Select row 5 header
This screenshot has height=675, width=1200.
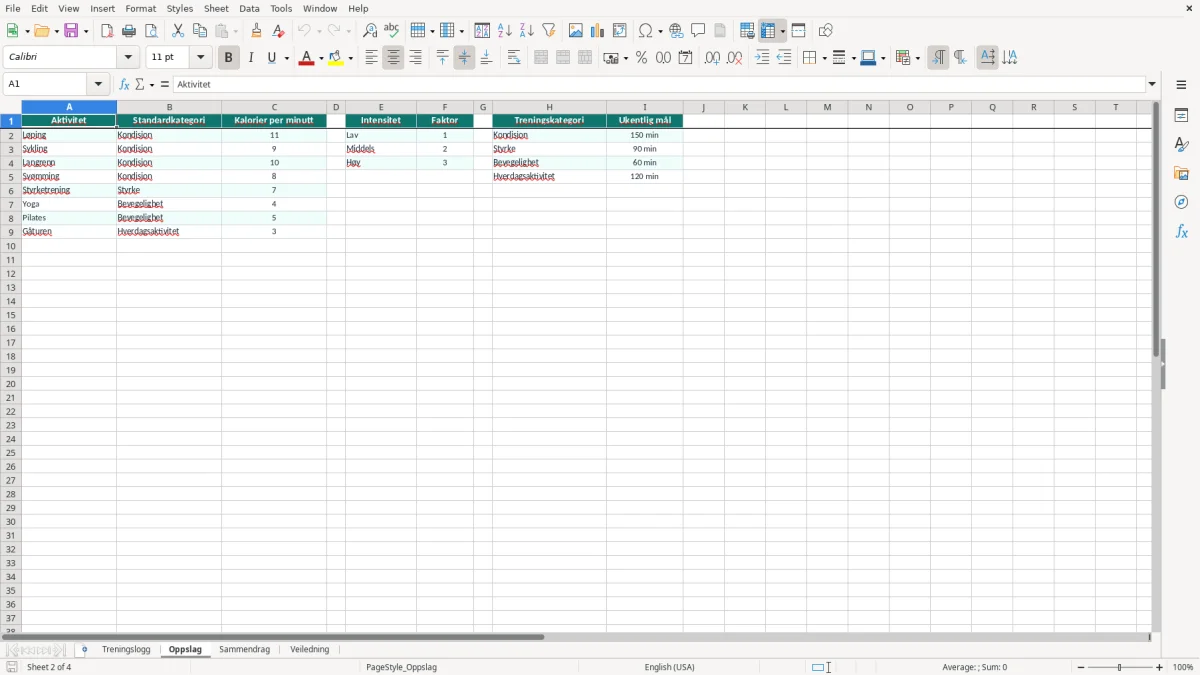point(11,176)
